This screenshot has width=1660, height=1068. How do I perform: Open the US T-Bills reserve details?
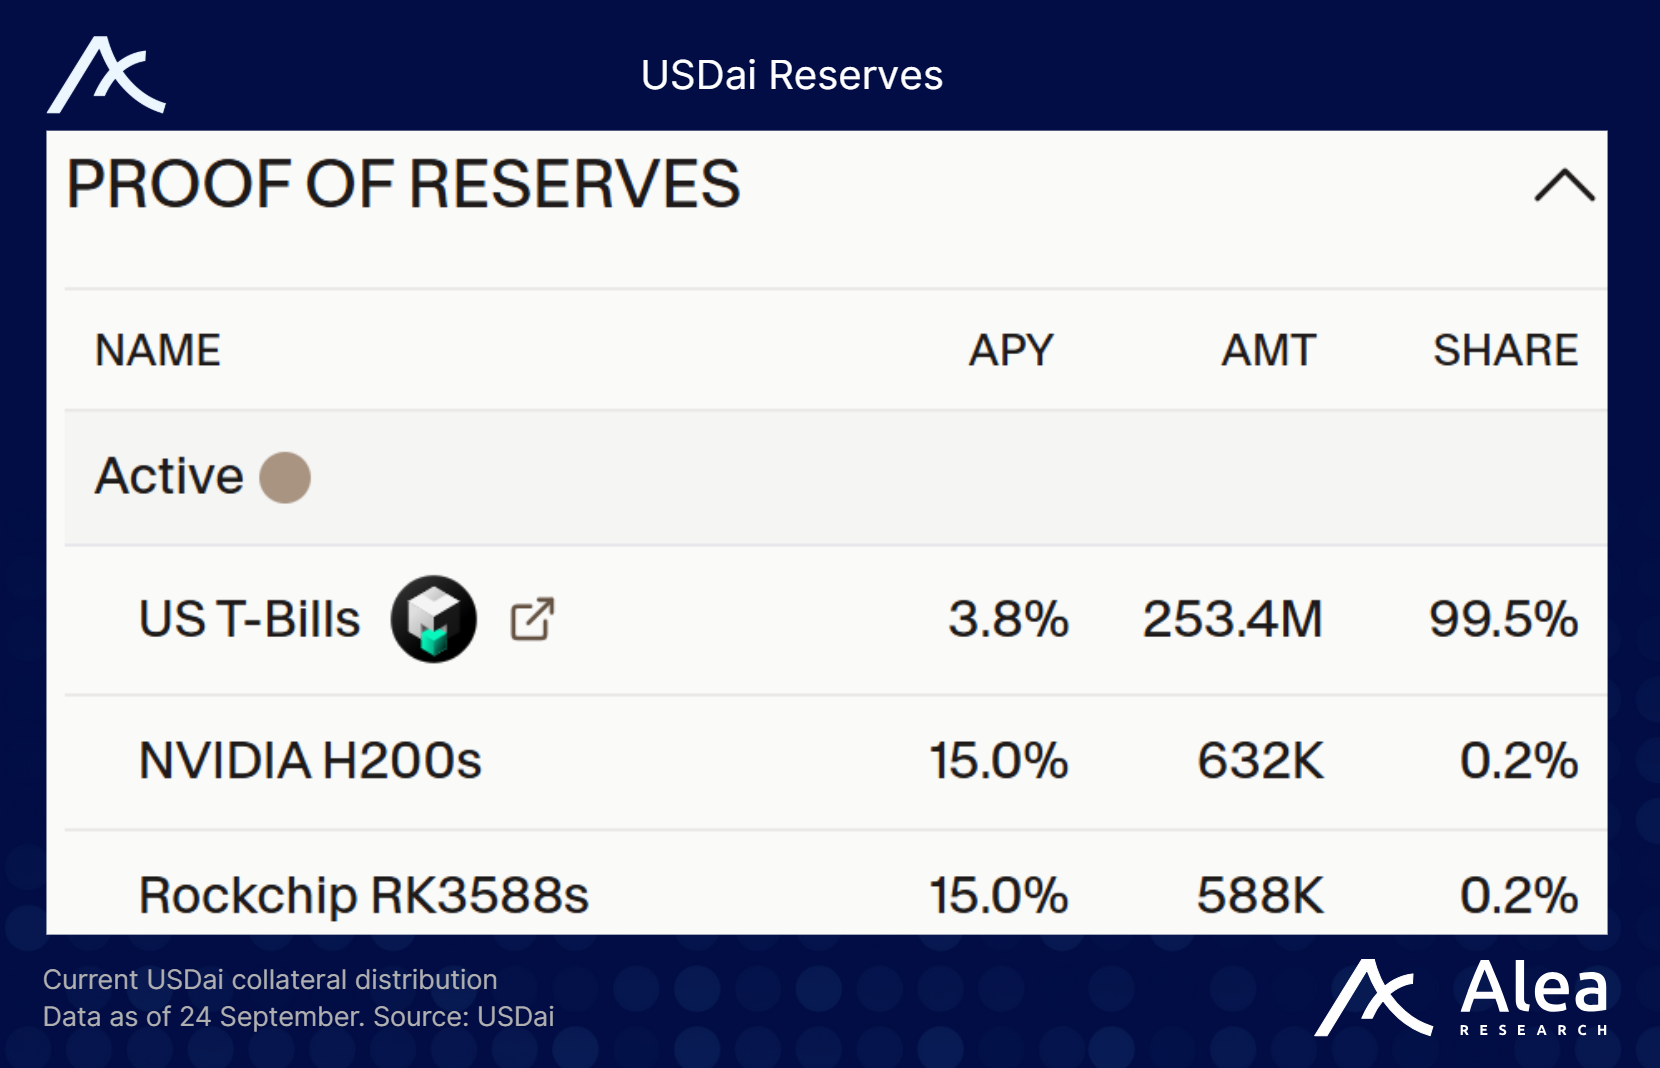tap(250, 618)
